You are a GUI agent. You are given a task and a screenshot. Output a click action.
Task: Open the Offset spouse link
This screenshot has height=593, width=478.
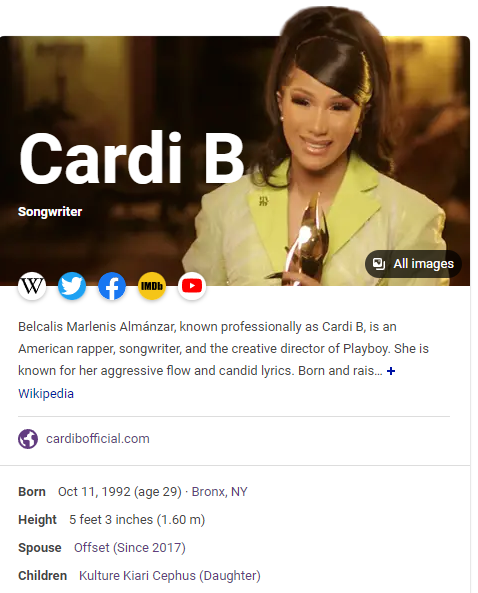129,548
